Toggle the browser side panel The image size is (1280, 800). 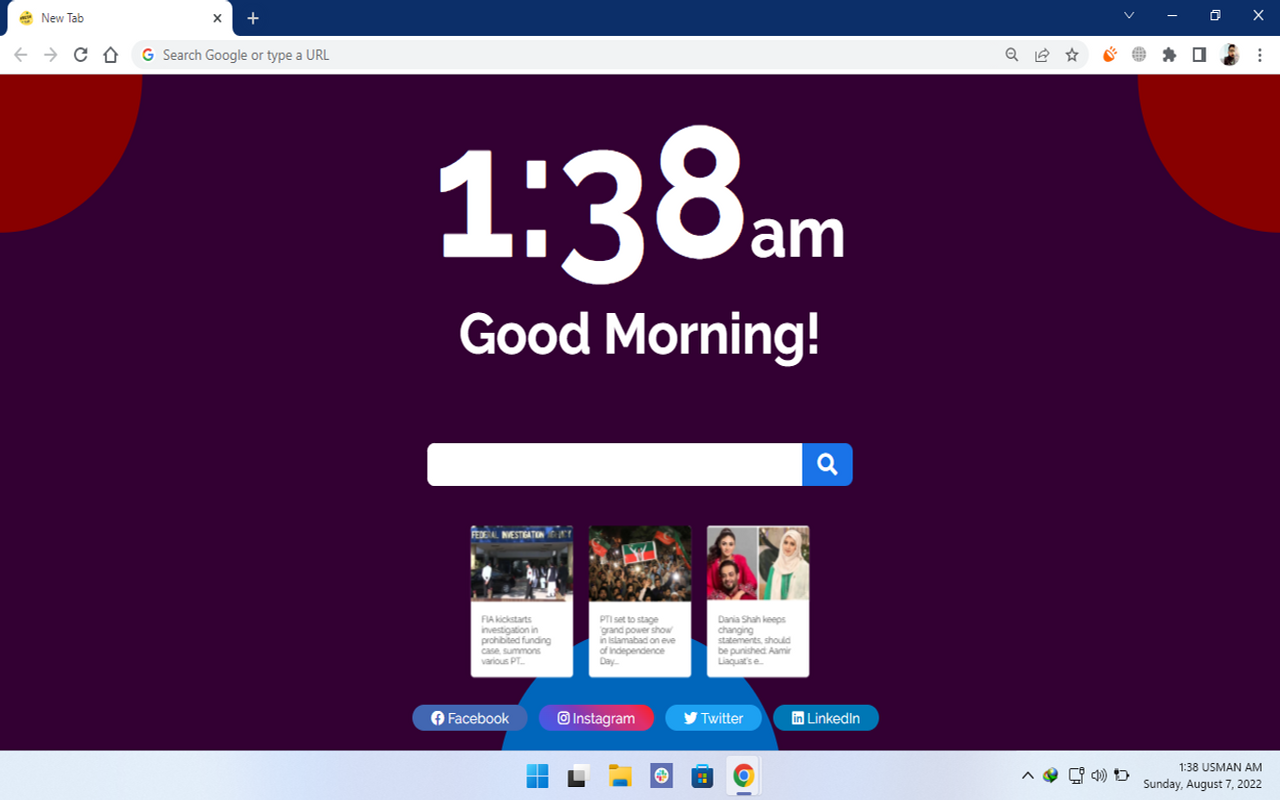(x=1199, y=55)
